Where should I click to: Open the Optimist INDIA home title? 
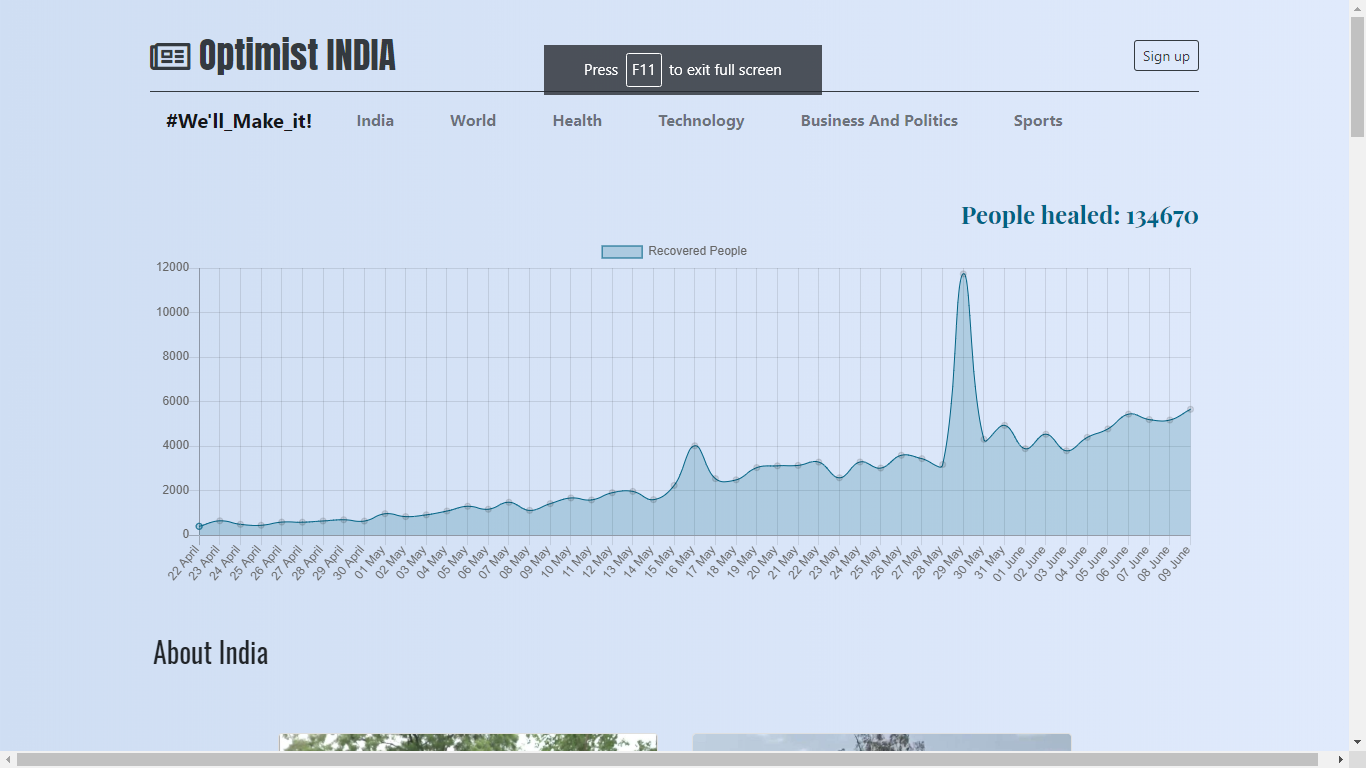297,56
